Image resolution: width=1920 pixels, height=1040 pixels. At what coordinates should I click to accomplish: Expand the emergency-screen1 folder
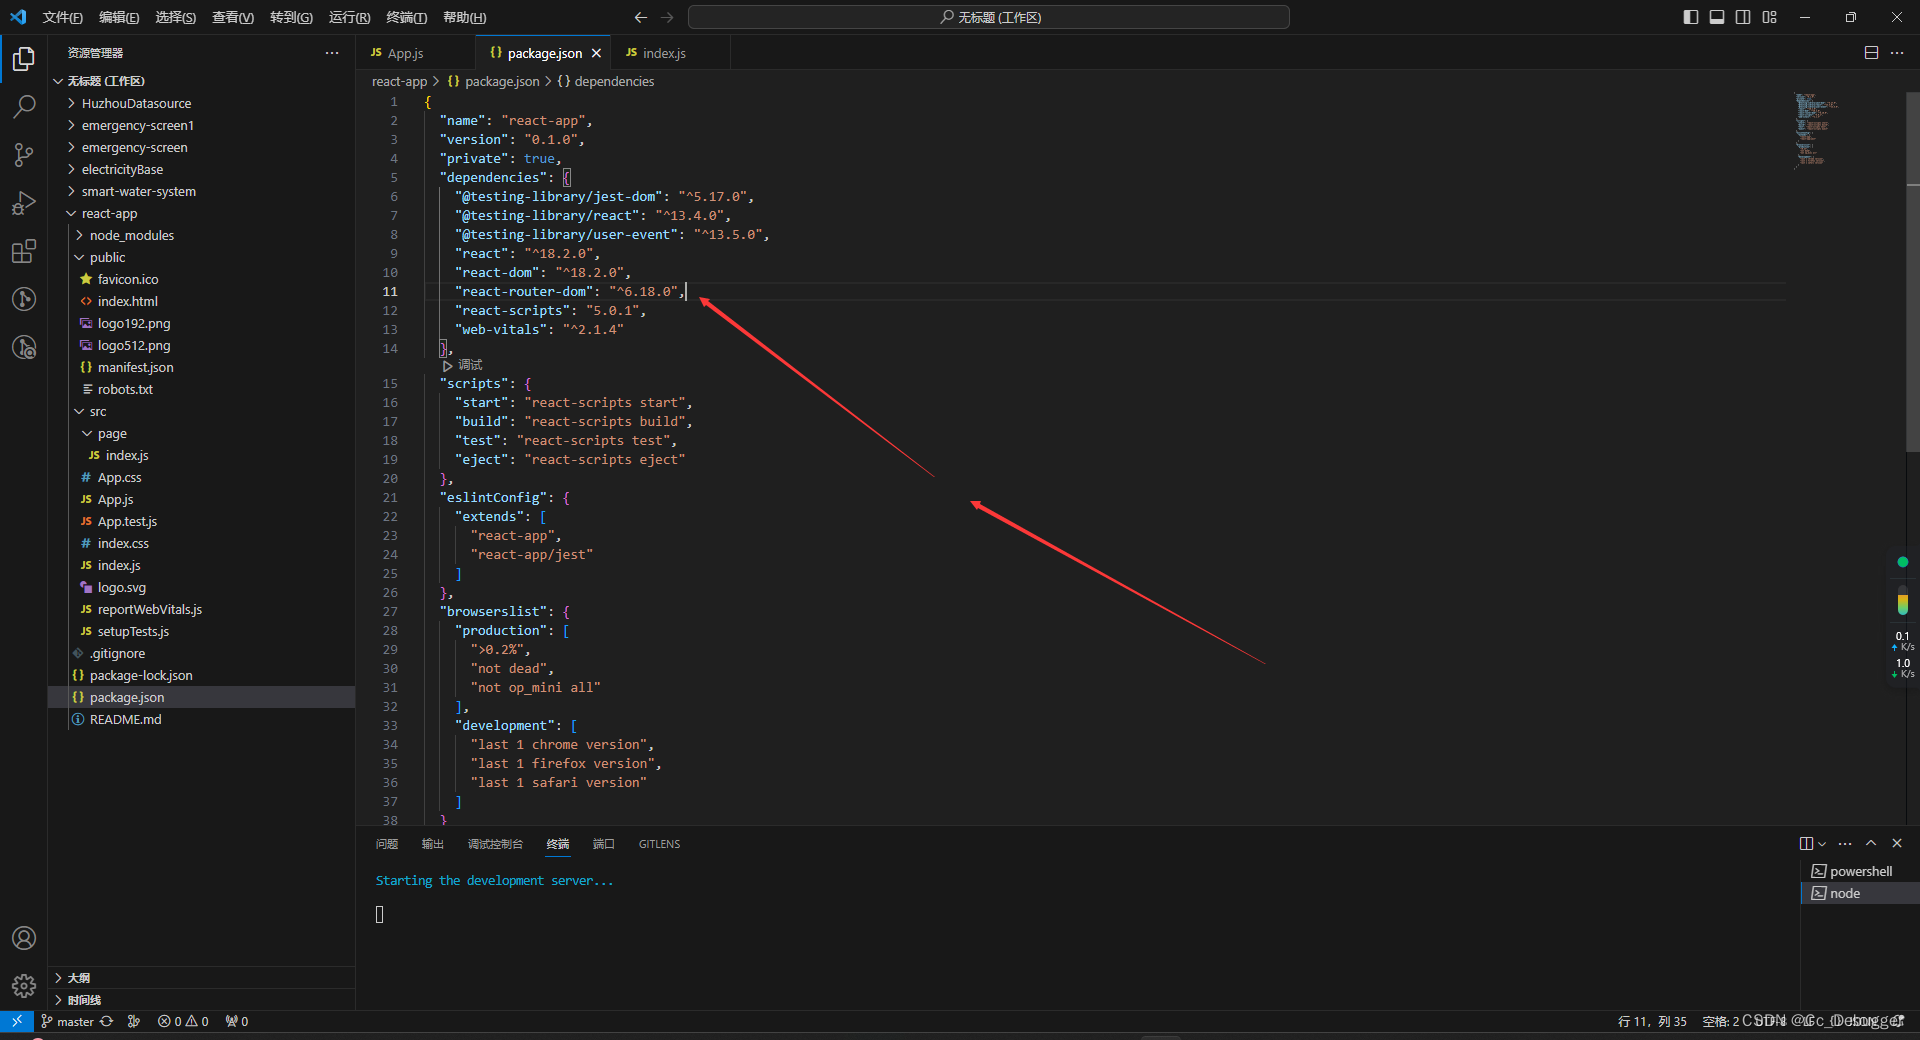point(137,125)
